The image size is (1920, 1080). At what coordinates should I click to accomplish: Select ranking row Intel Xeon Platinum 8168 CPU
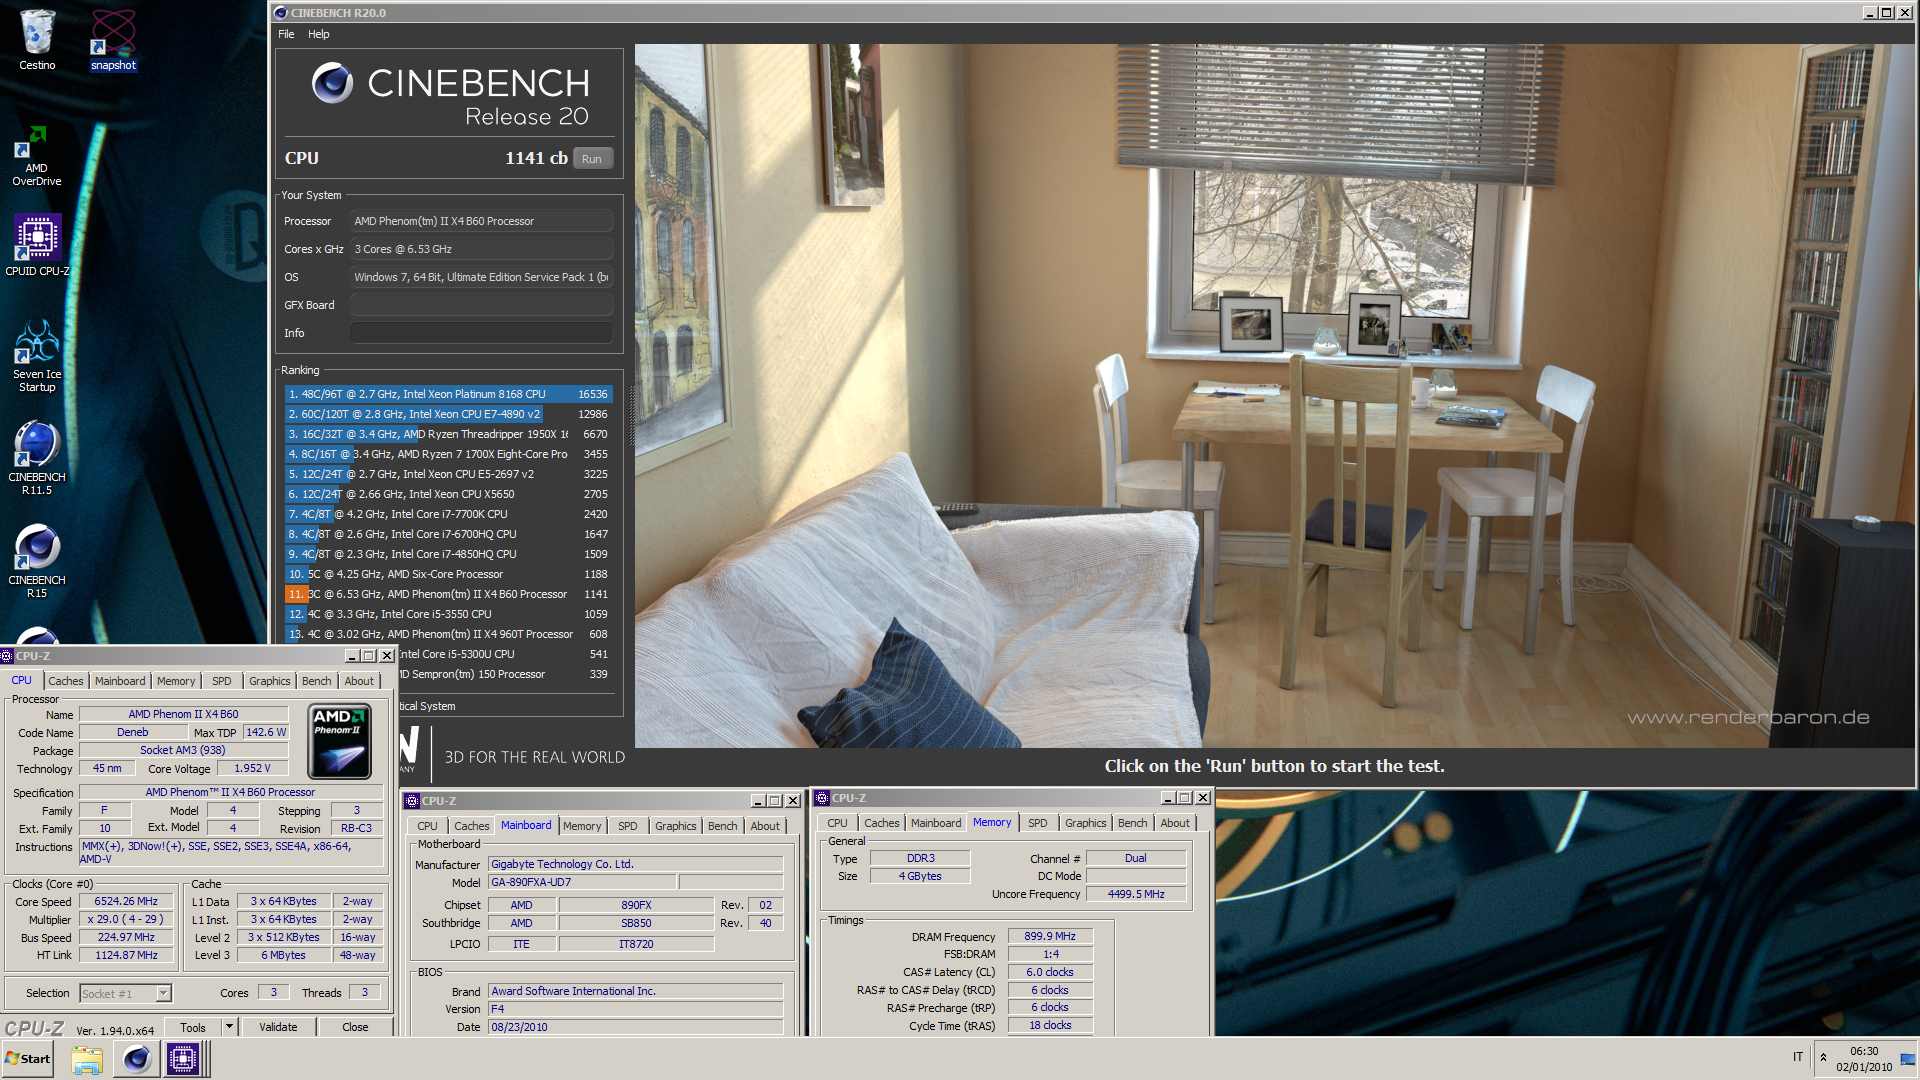[448, 394]
